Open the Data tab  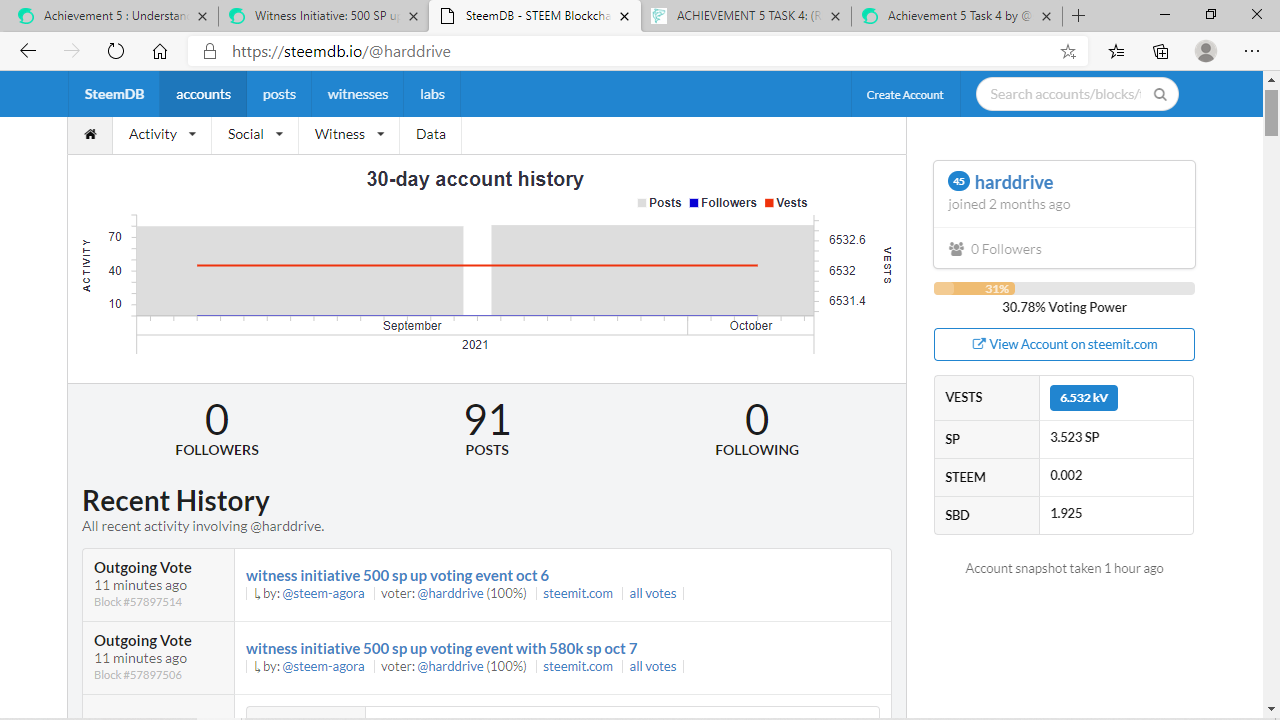pyautogui.click(x=431, y=134)
